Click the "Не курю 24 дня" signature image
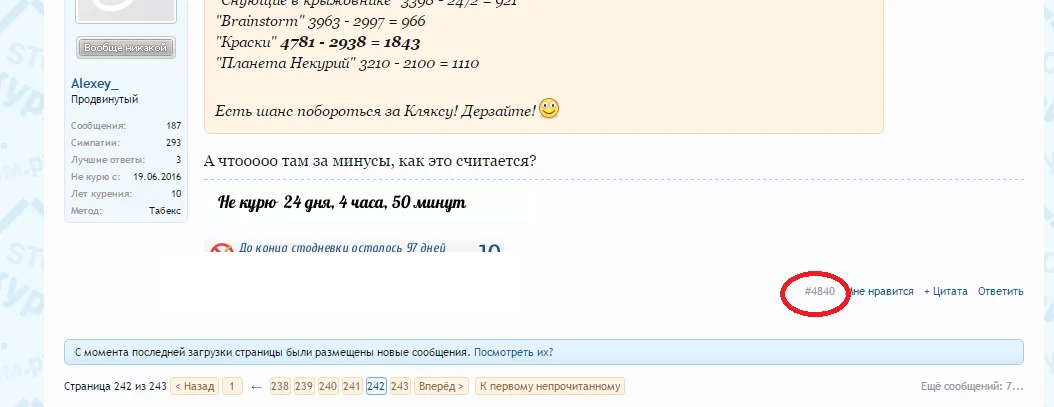 coord(342,202)
